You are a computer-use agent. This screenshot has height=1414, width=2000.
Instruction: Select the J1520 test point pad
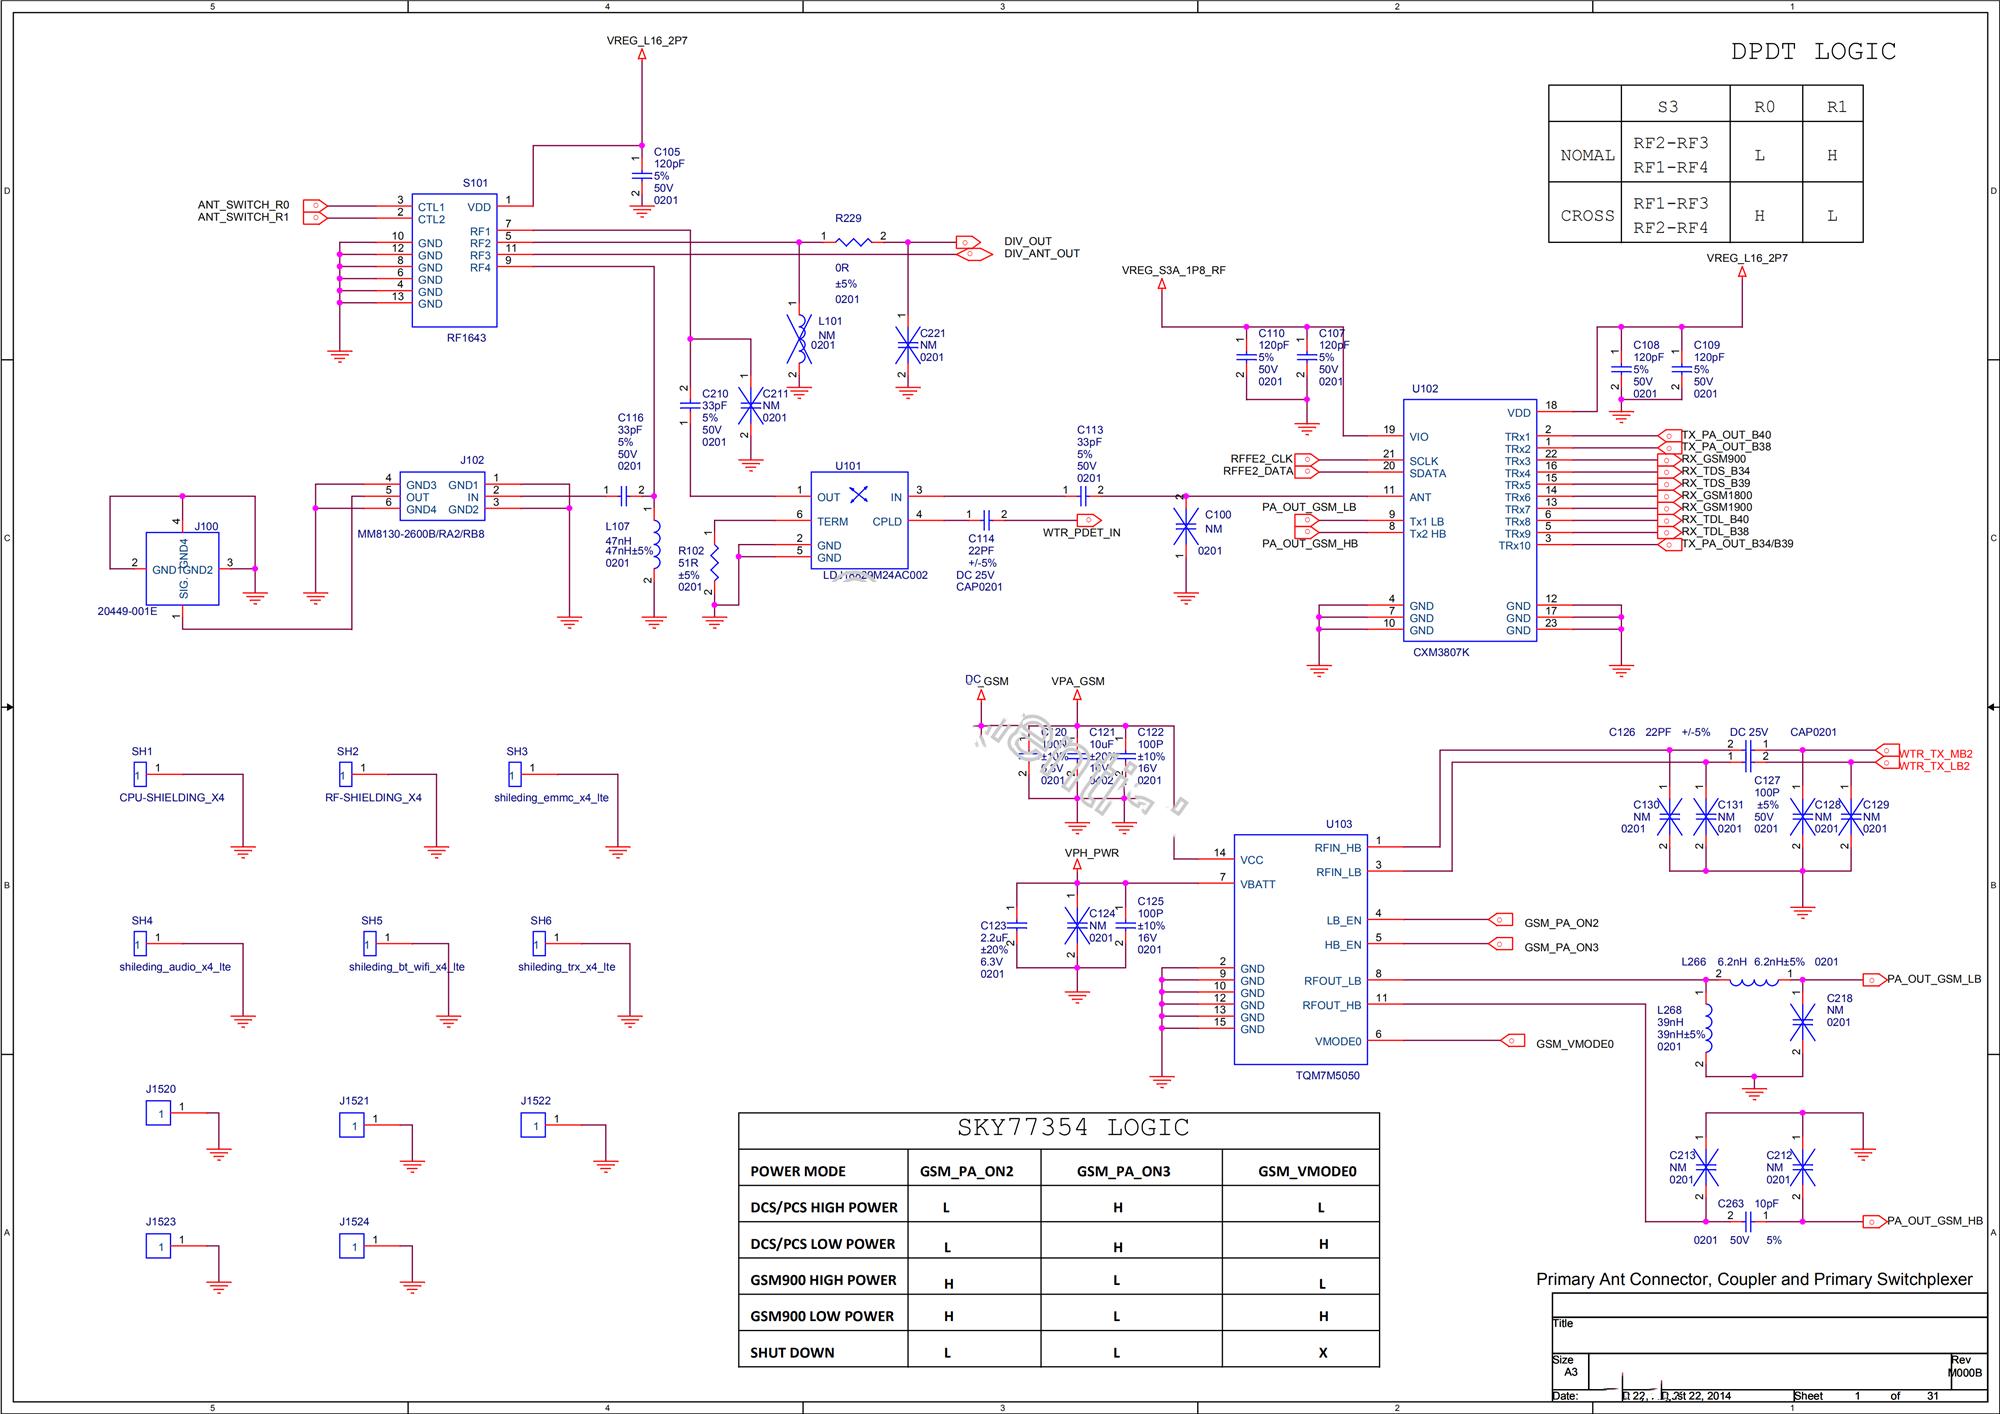tap(158, 1113)
